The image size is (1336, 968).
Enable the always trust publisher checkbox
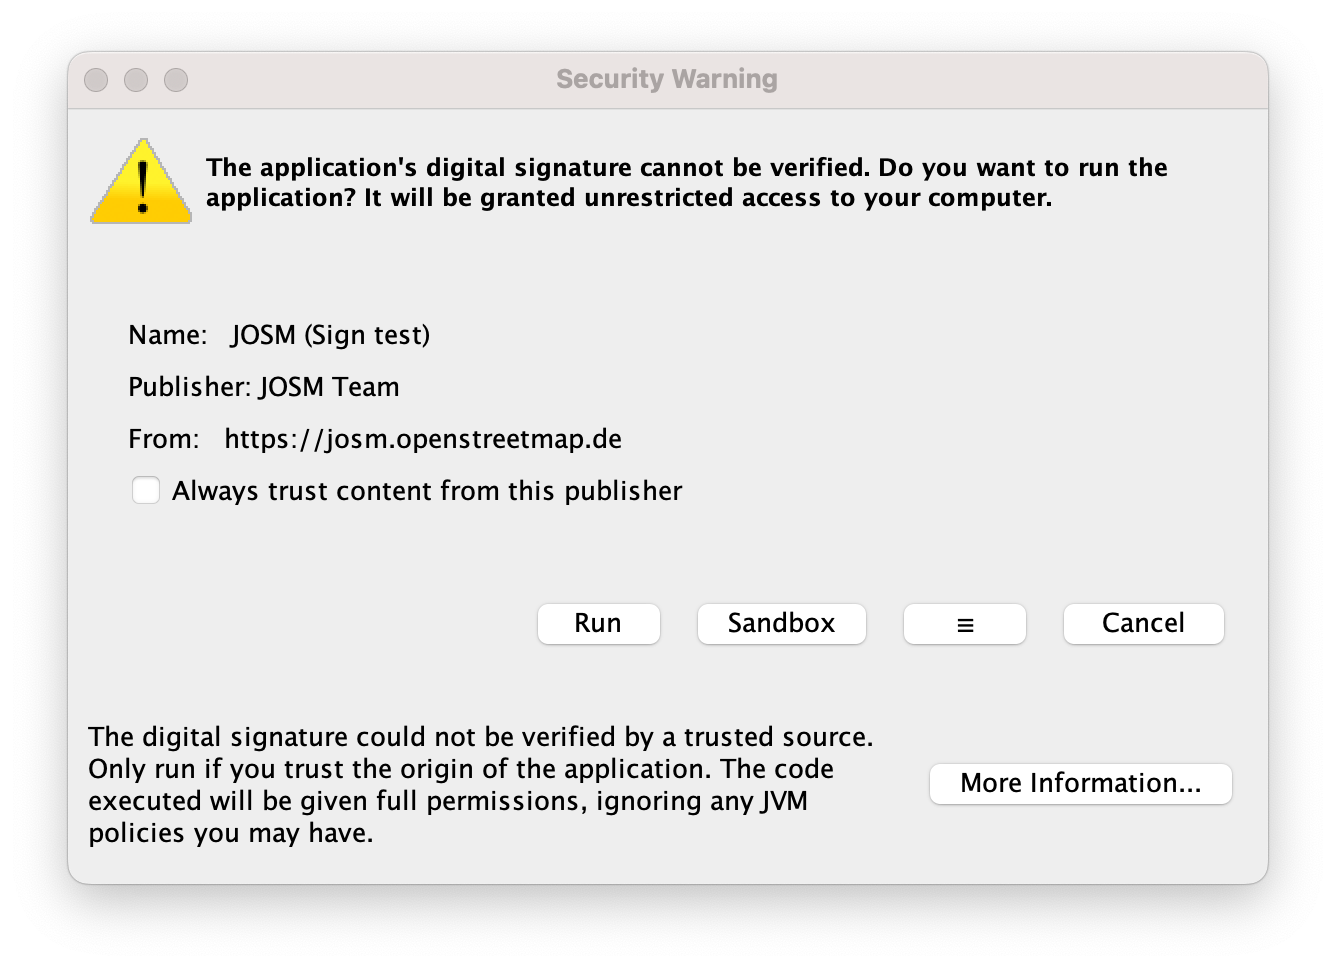pos(146,490)
